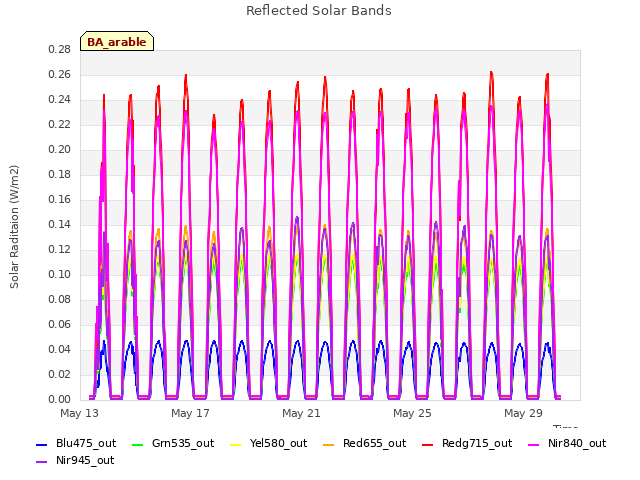Click the 0.00 y-axis tick label

point(60,400)
